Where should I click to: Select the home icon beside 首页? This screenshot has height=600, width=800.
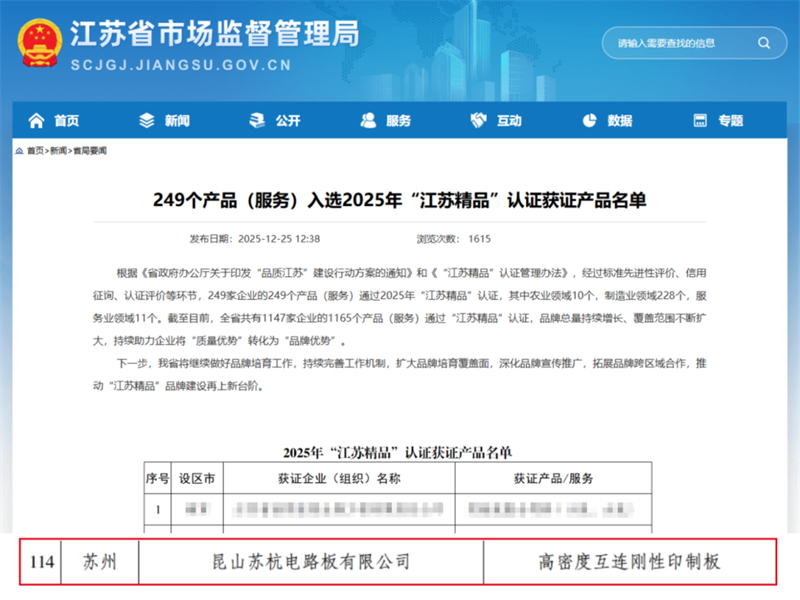point(34,118)
